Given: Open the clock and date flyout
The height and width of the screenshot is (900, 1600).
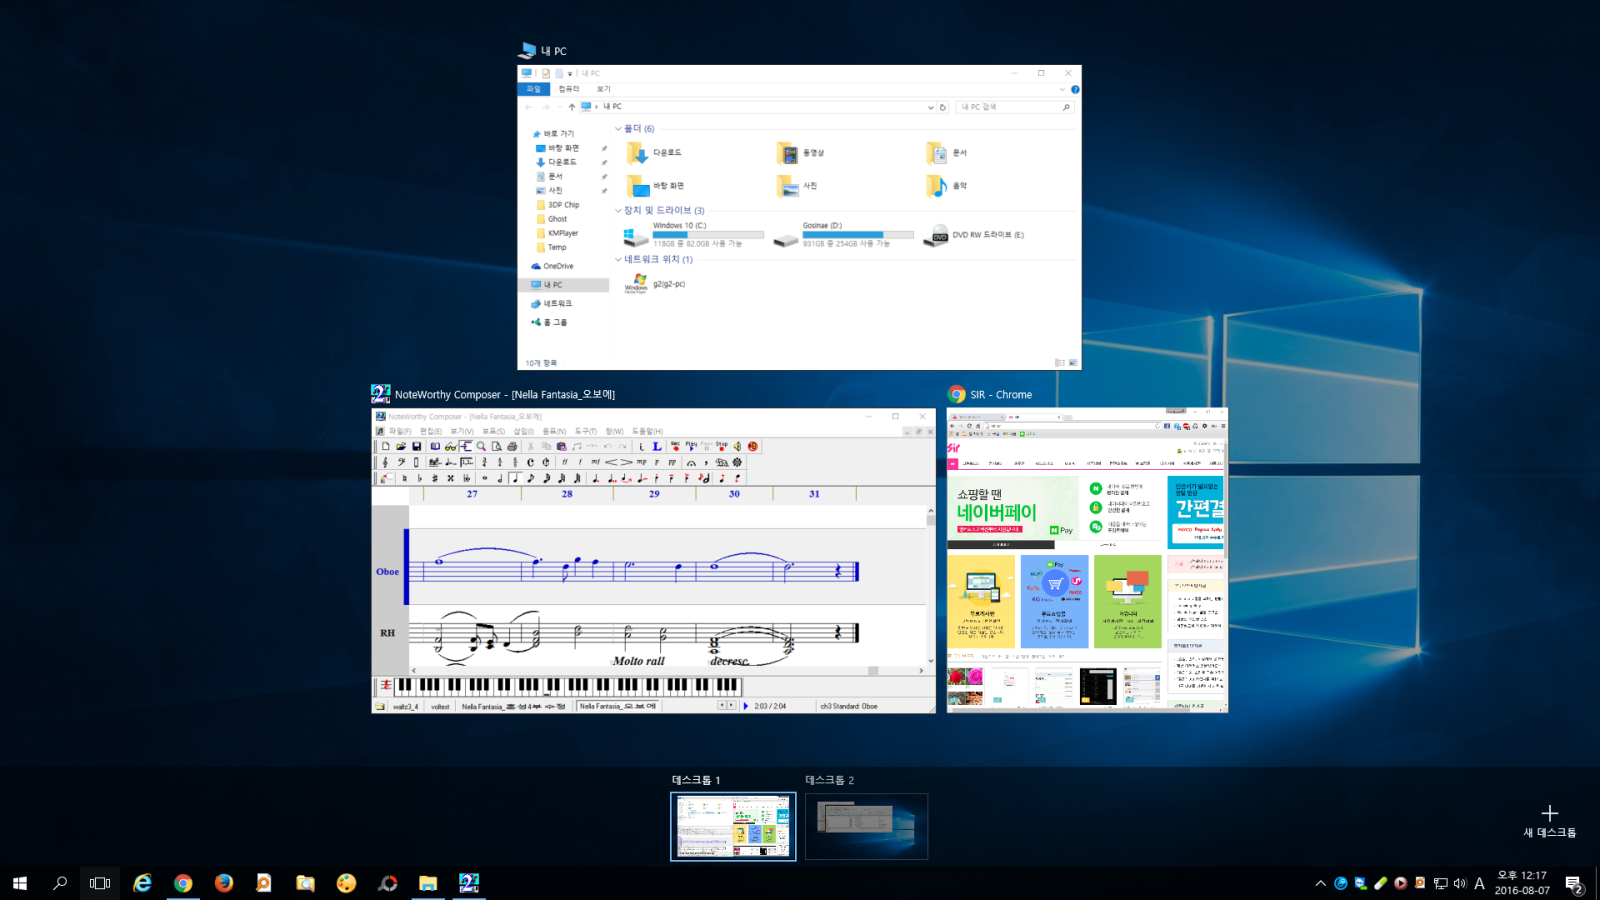Looking at the screenshot, I should (x=1522, y=883).
